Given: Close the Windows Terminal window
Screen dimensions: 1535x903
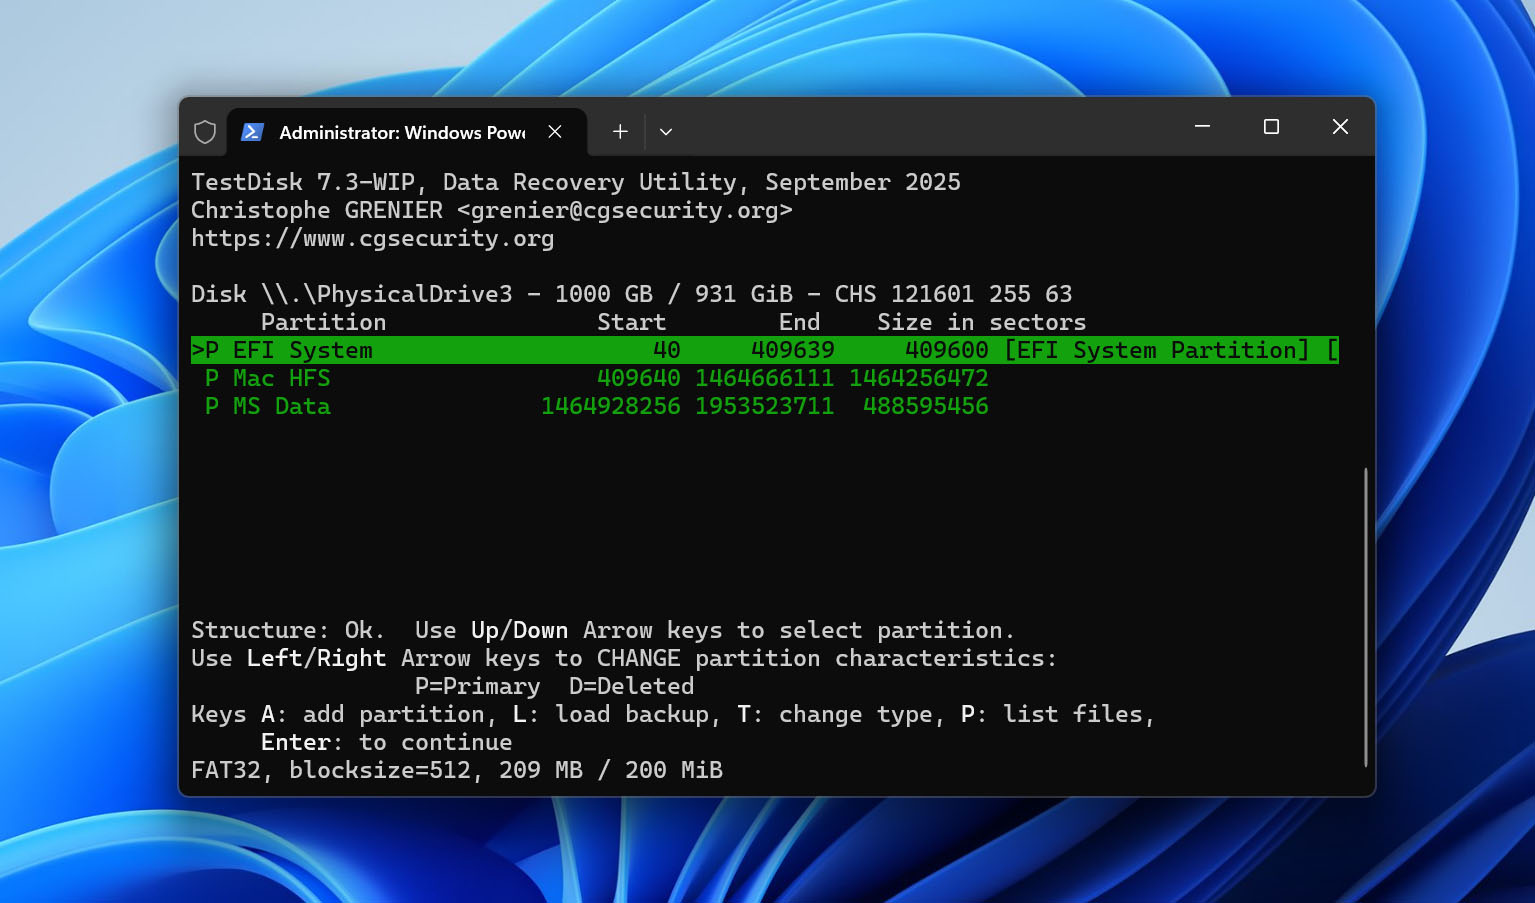Looking at the screenshot, I should [x=1340, y=127].
